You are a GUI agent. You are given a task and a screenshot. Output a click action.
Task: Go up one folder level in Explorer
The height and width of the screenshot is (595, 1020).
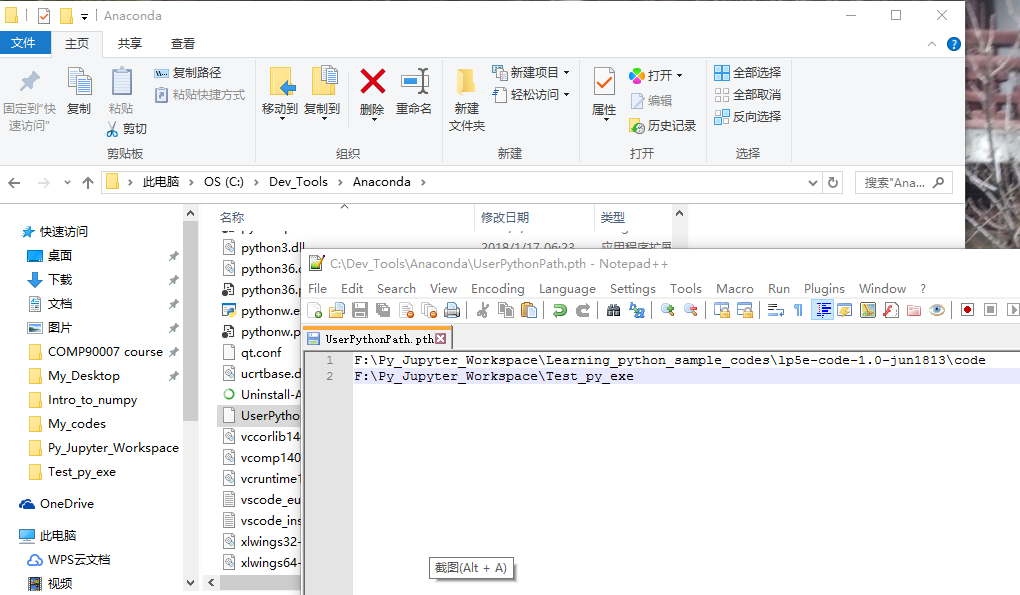pos(88,183)
